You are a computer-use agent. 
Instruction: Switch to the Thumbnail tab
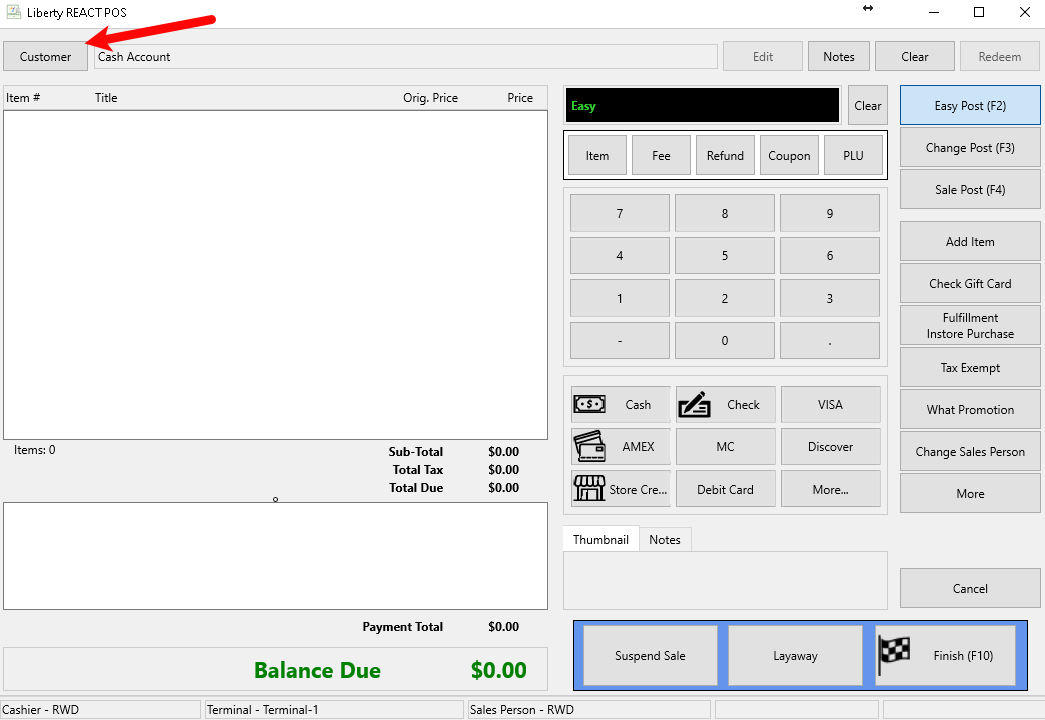pos(600,539)
